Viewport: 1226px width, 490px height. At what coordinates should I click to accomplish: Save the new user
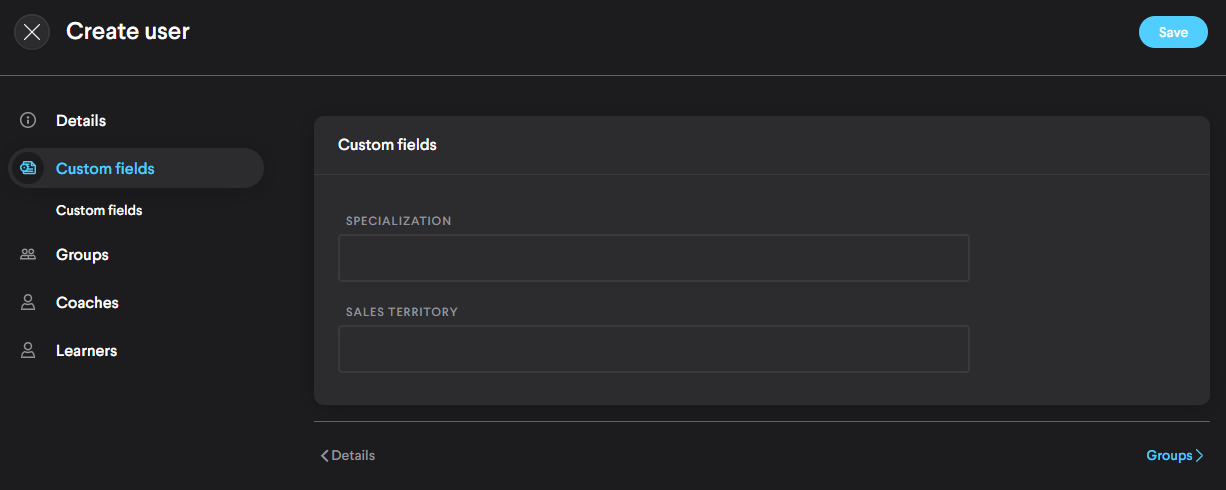tap(1173, 32)
